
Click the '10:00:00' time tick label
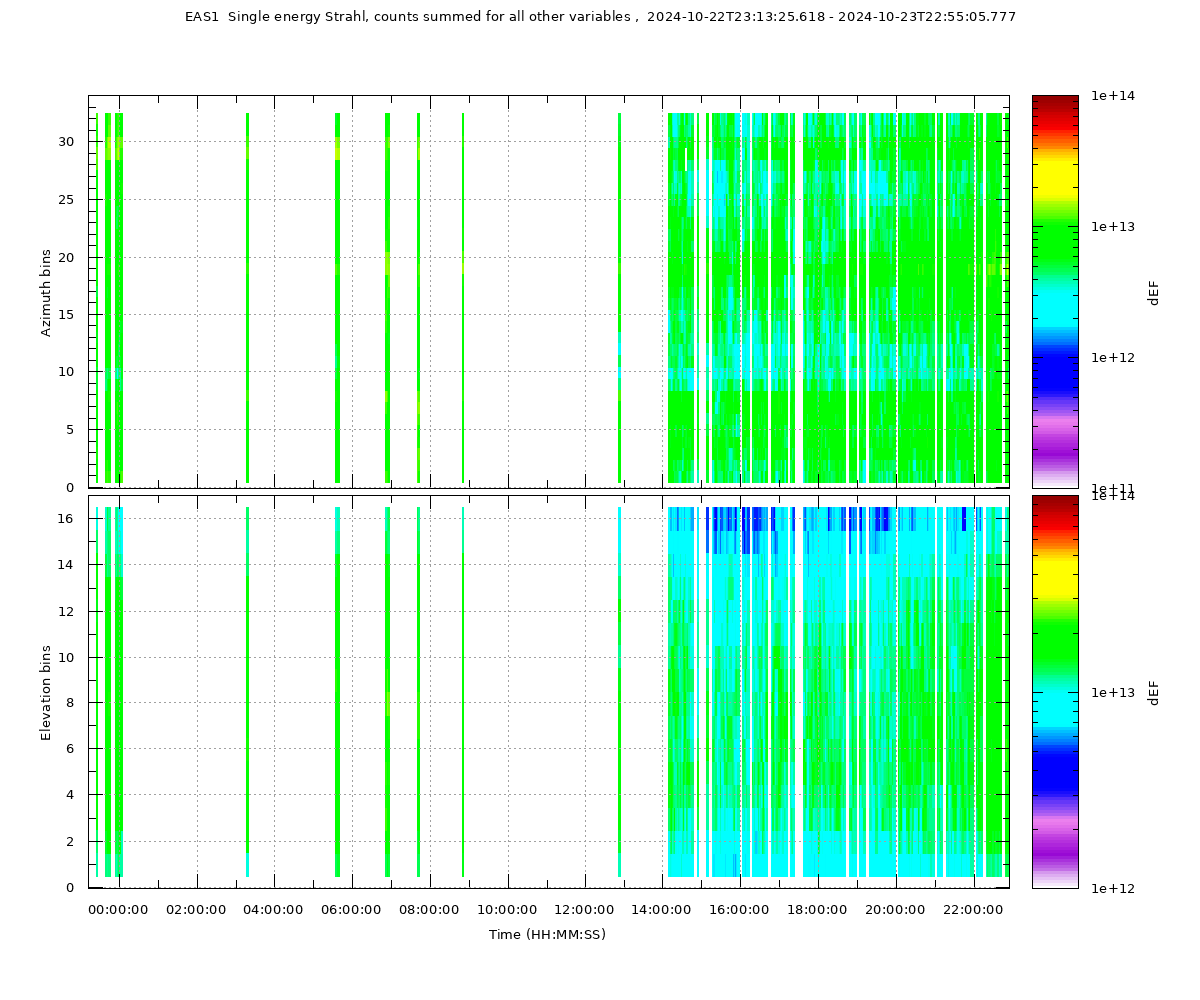click(507, 909)
